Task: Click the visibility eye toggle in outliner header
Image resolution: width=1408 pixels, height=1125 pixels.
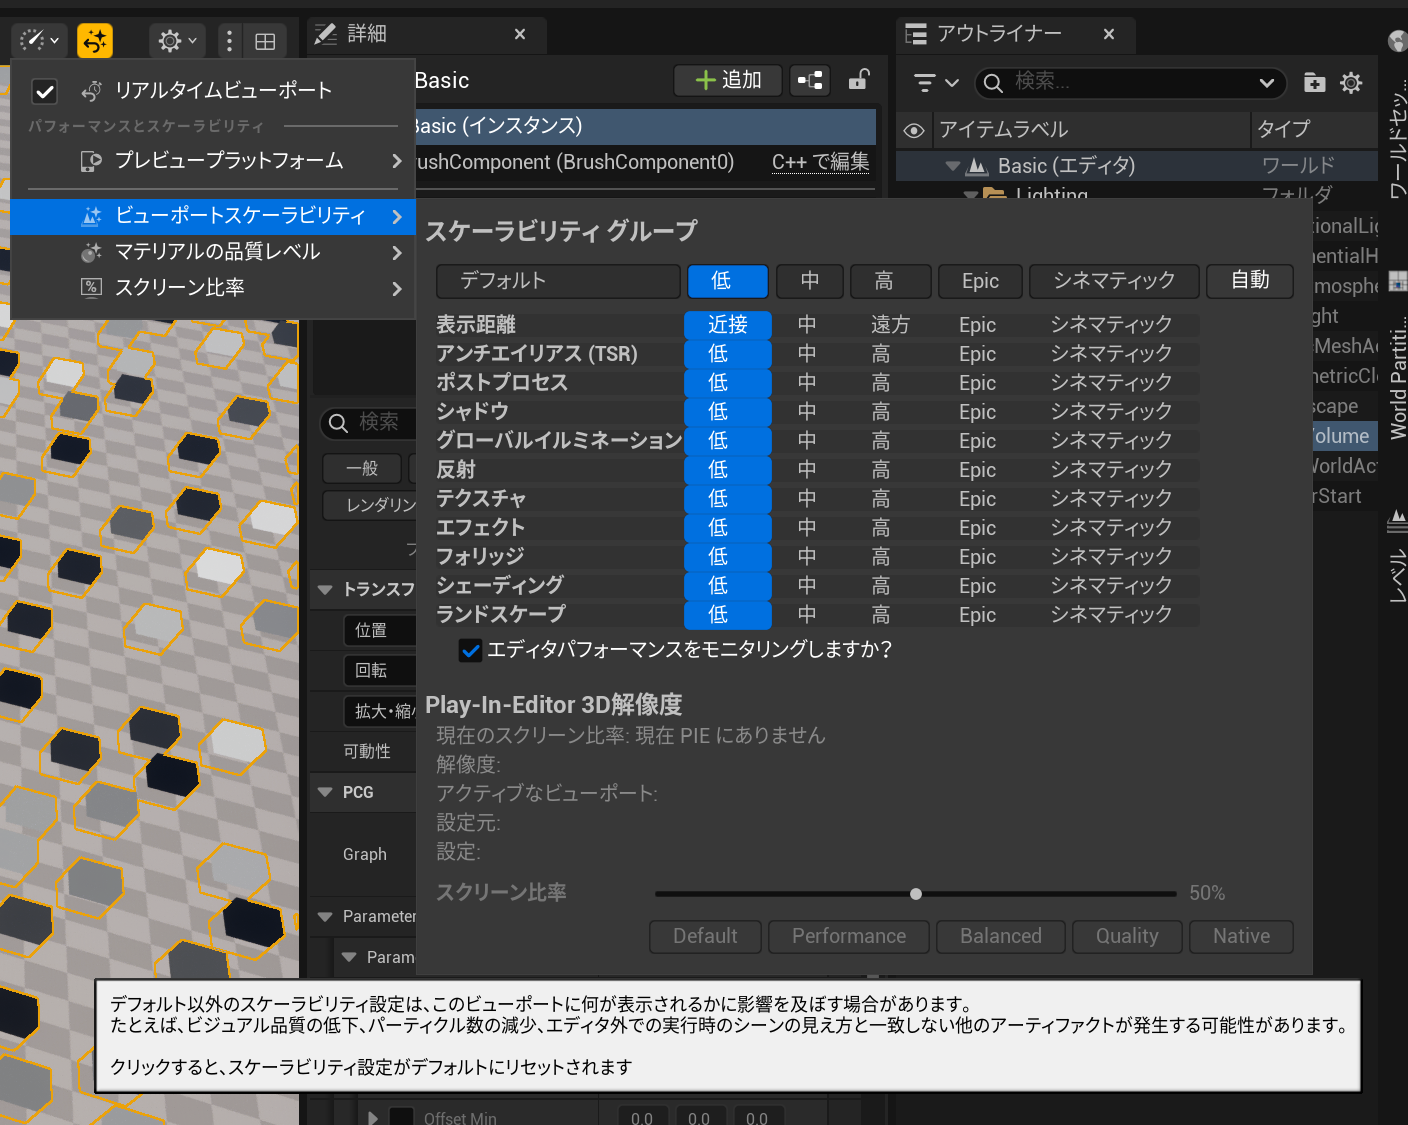Action: (x=913, y=130)
